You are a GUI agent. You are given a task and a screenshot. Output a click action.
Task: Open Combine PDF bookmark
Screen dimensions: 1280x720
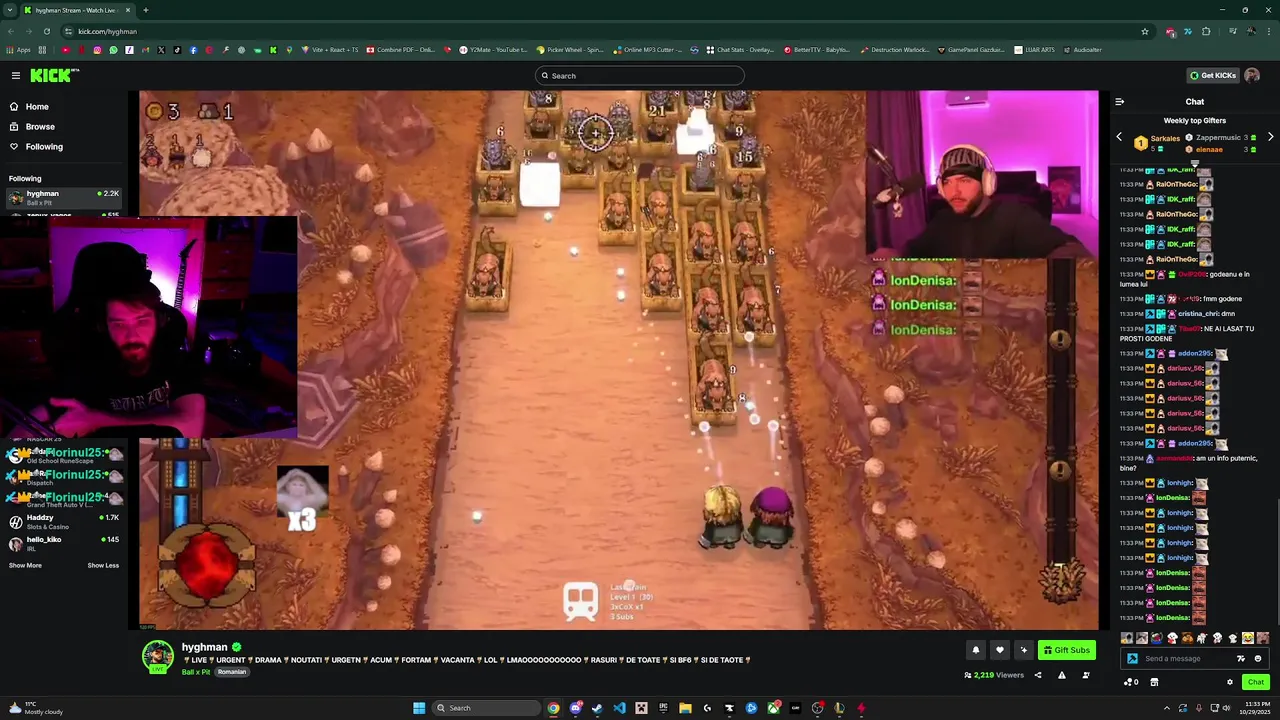(401, 50)
